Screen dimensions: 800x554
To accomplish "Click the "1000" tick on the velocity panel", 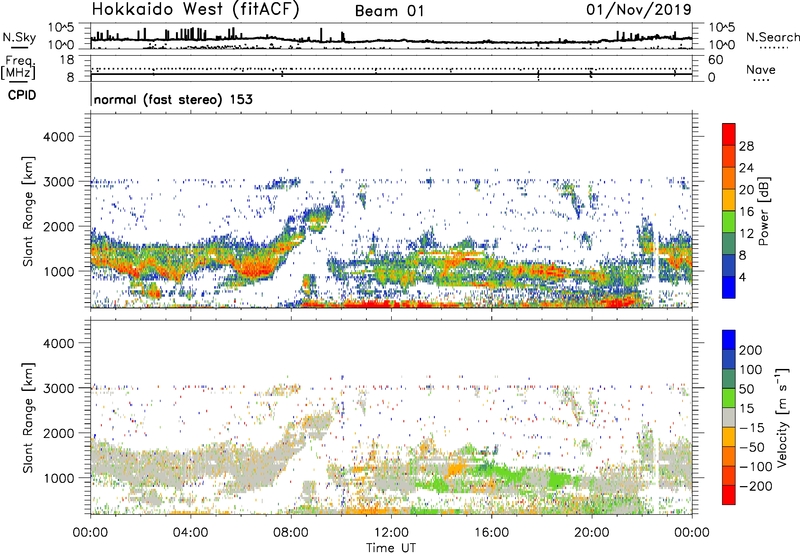I will click(x=59, y=478).
